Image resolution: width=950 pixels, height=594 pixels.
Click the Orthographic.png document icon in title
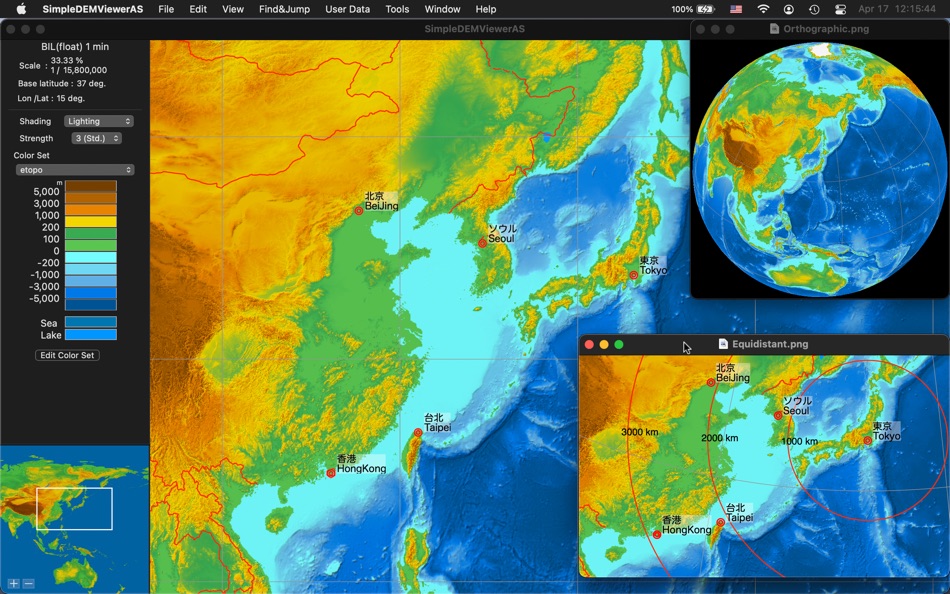774,28
